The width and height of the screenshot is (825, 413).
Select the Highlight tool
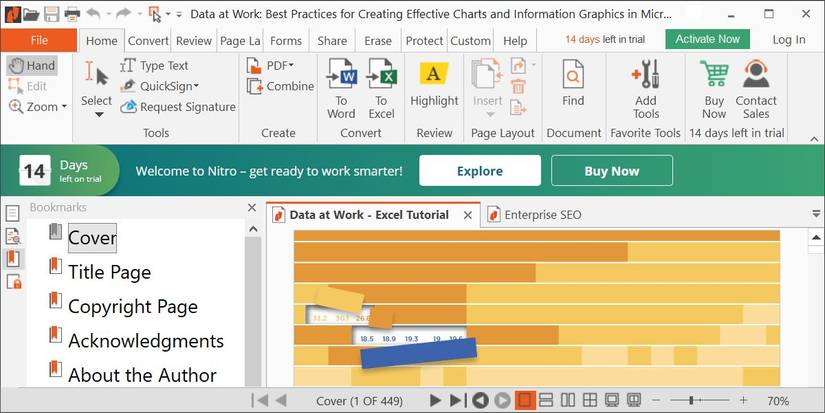(x=434, y=85)
